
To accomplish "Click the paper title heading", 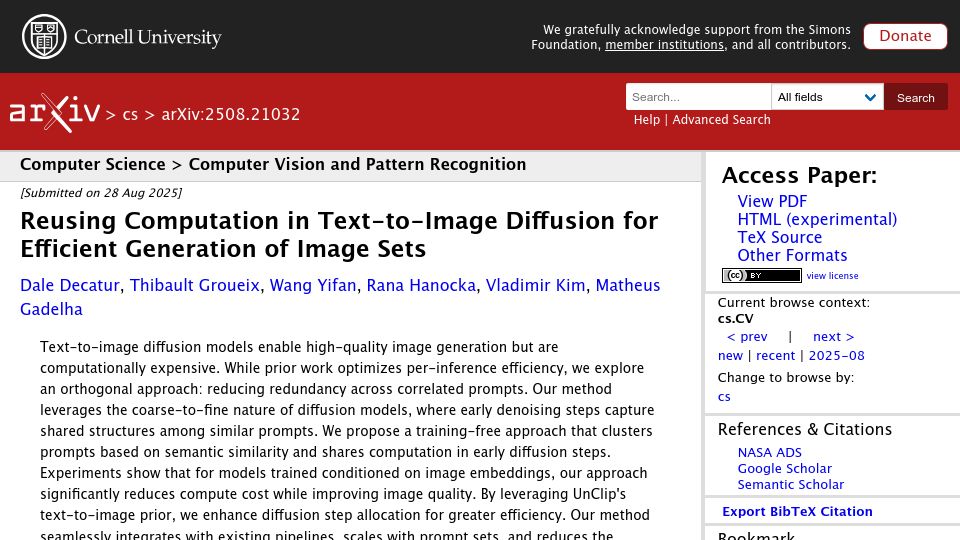I will tap(339, 234).
